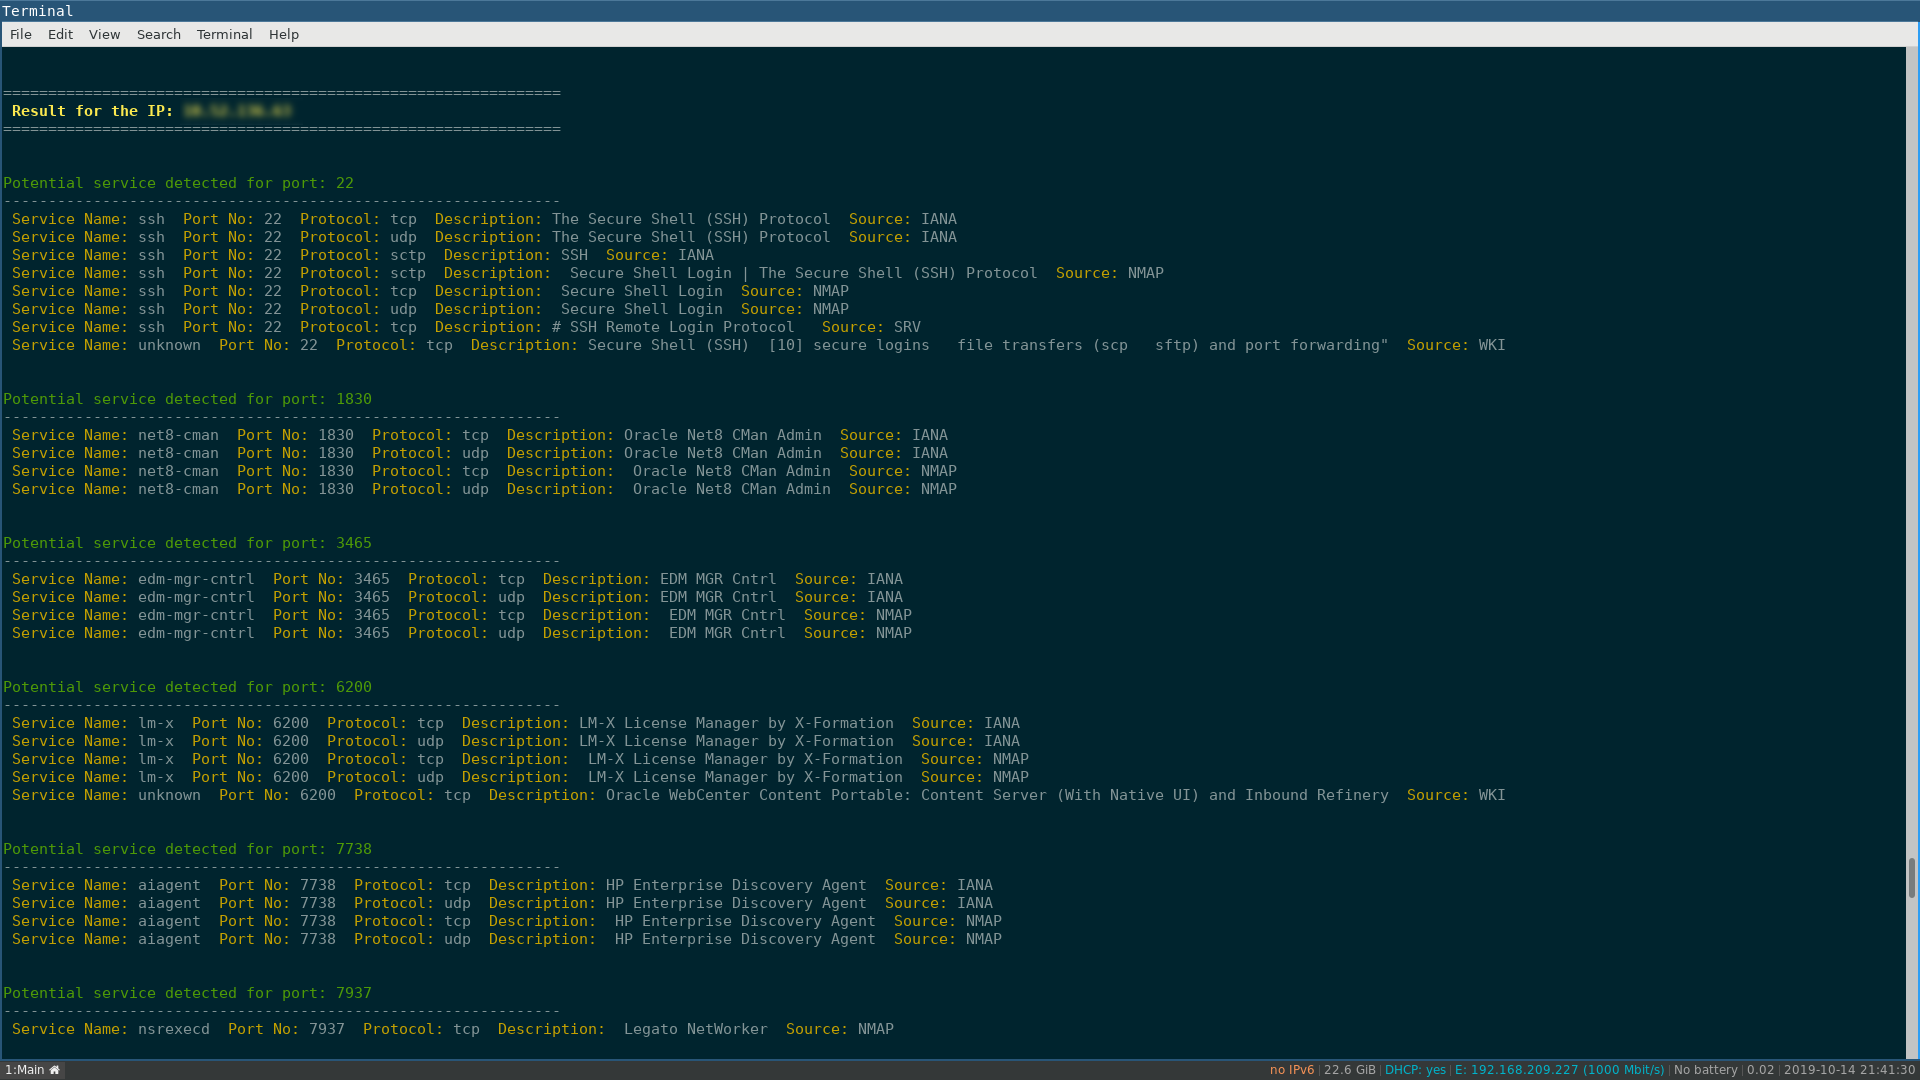Click the 0.02 system load indicator
1920x1080 pixels.
[x=1760, y=1070]
